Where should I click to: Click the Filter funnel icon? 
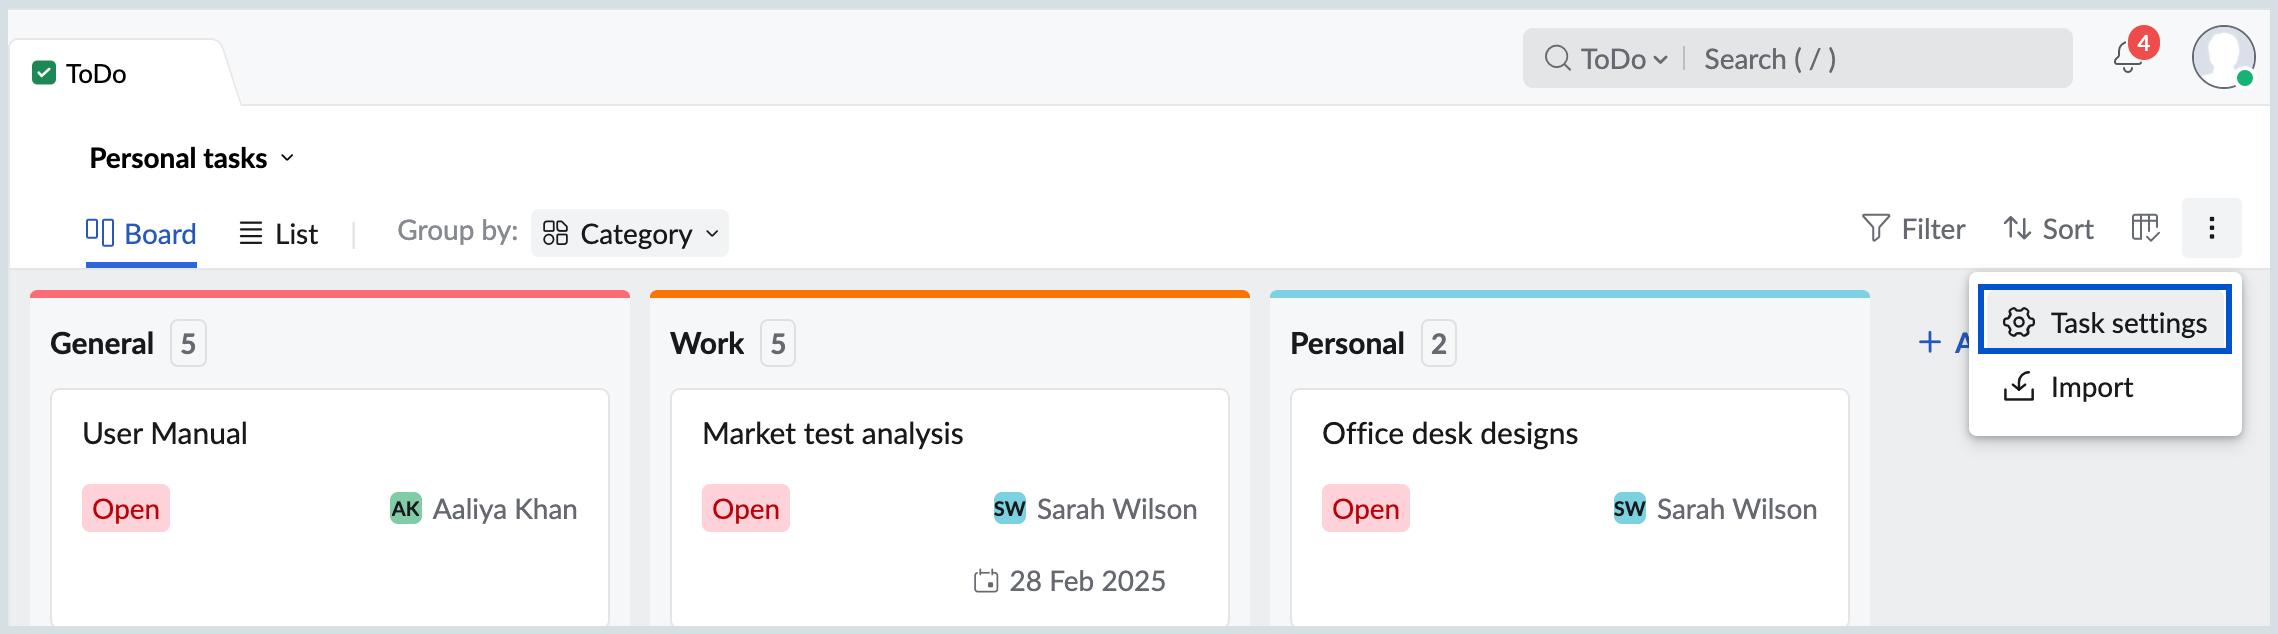point(1876,229)
